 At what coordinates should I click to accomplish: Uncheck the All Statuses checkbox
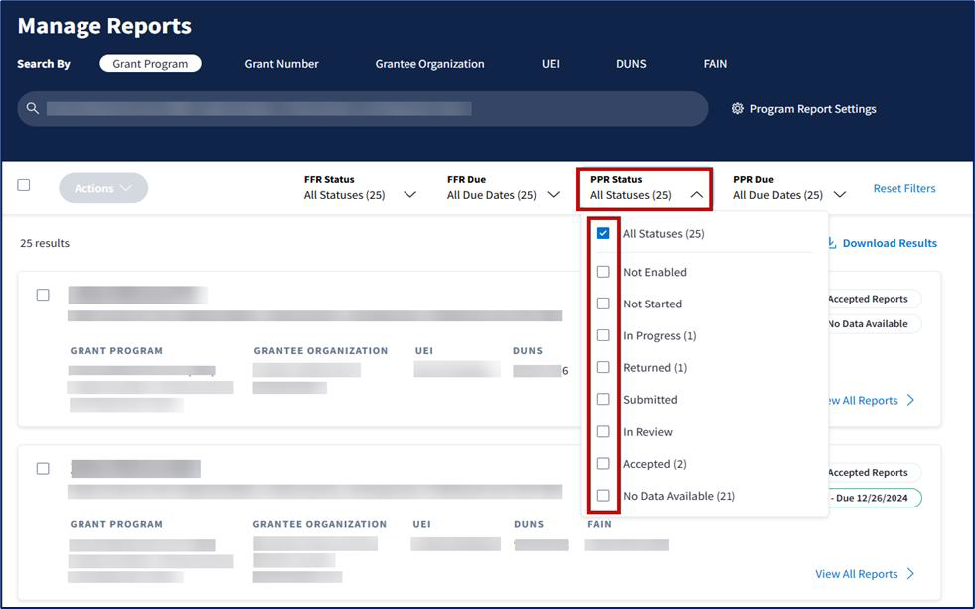coord(603,234)
